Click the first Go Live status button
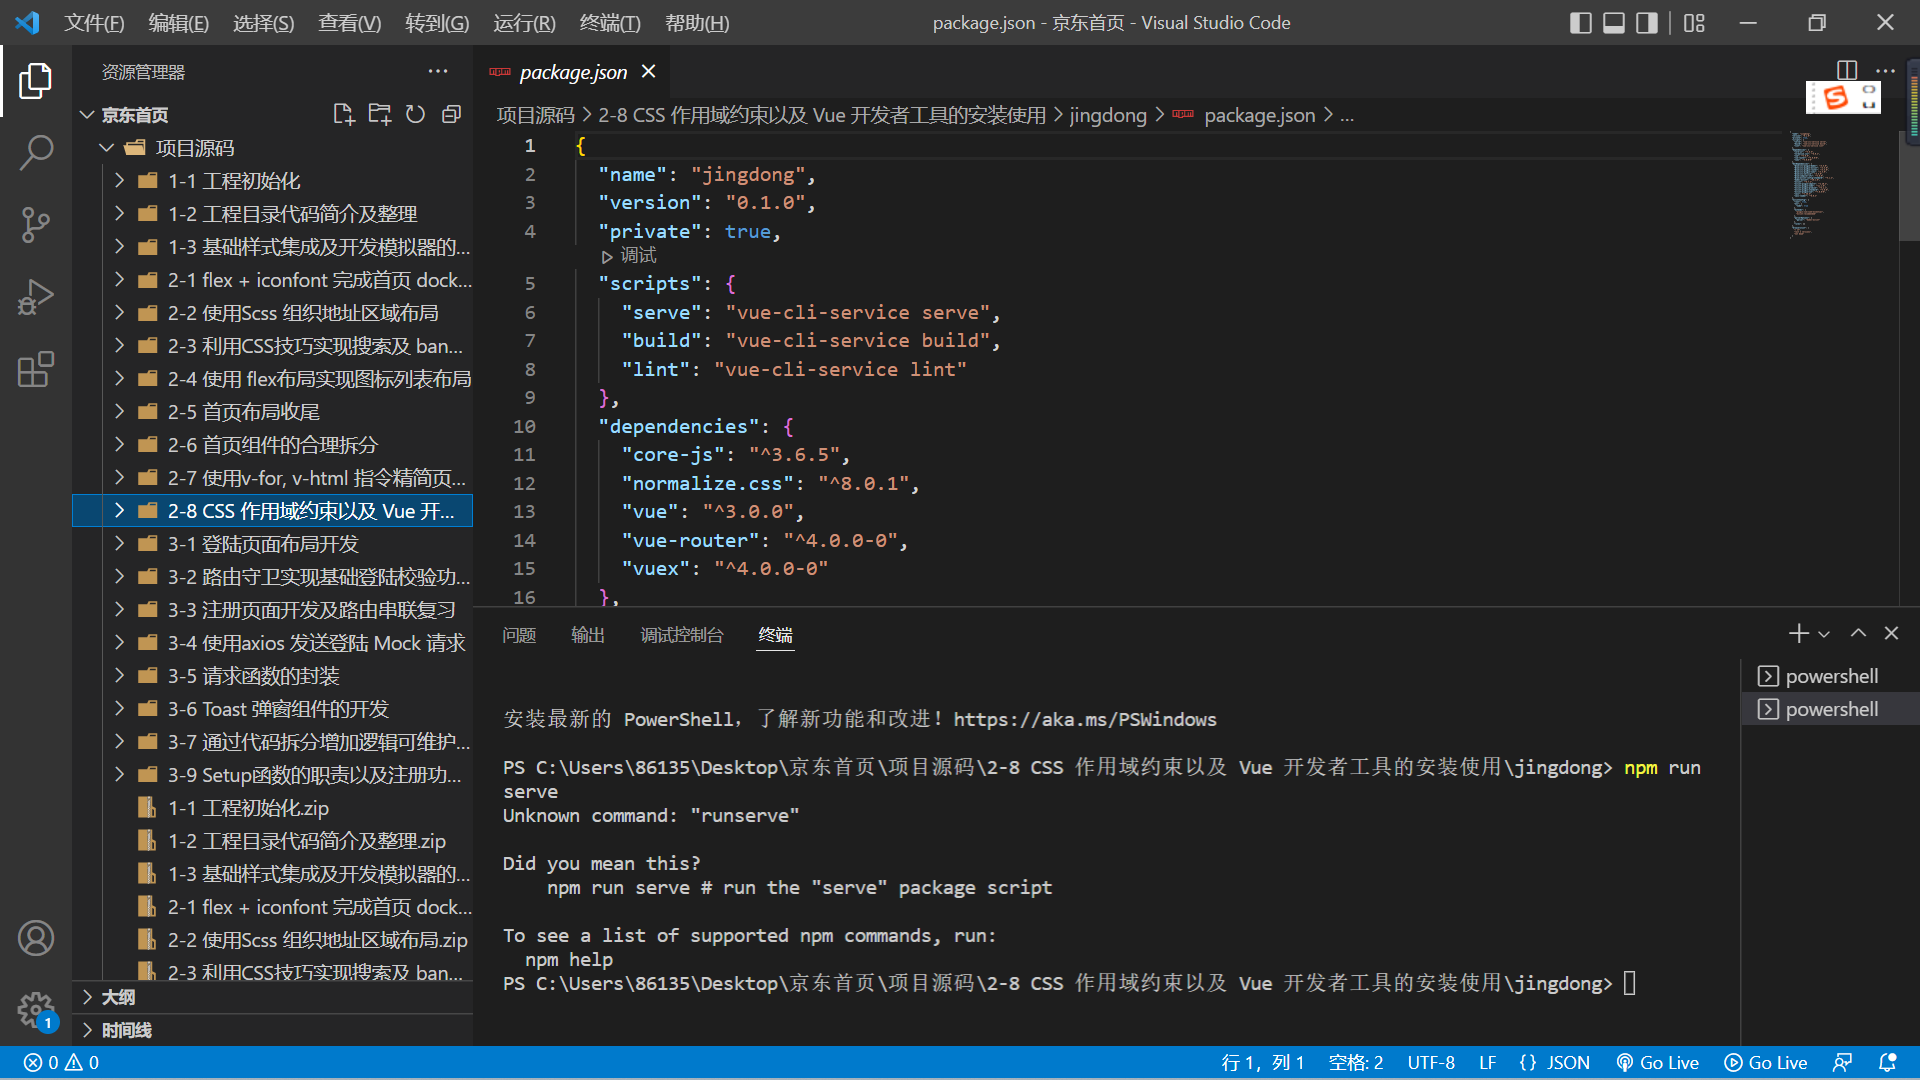The image size is (1920, 1080). click(x=1657, y=1063)
